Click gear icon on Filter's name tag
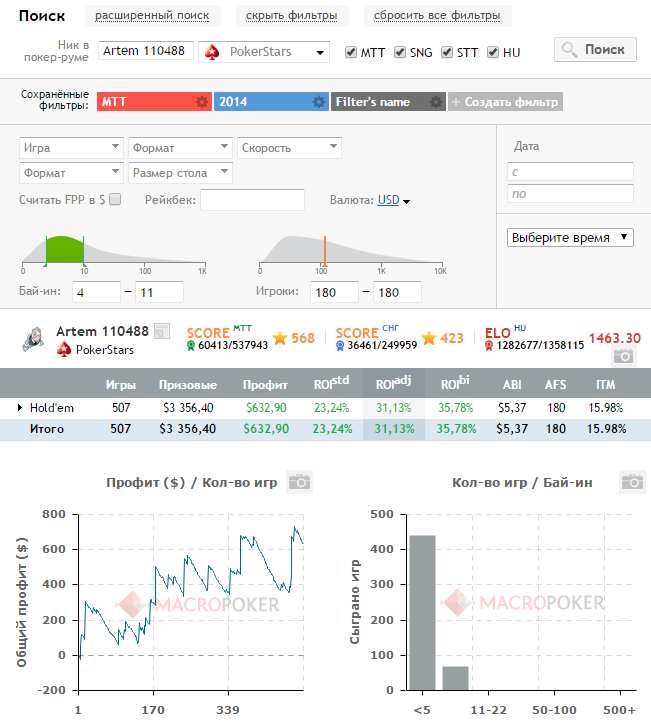 click(x=435, y=102)
